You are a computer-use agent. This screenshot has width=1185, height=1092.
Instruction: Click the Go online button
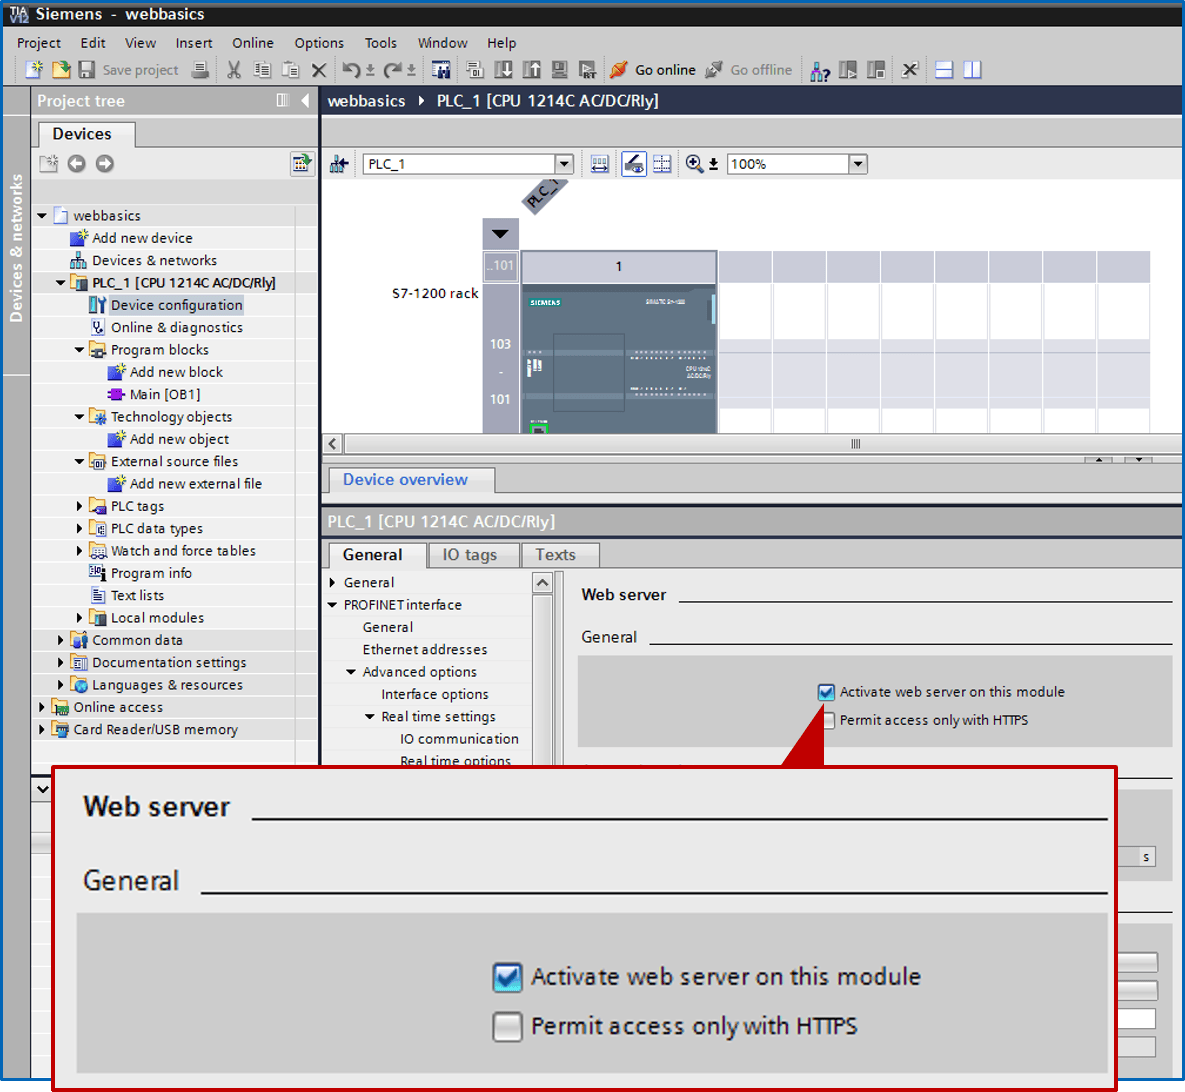[653, 70]
